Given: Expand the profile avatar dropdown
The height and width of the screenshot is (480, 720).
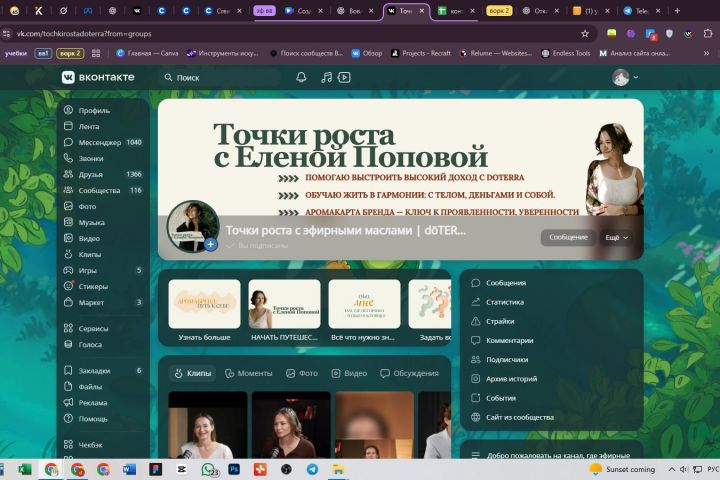Looking at the screenshot, I should point(625,77).
